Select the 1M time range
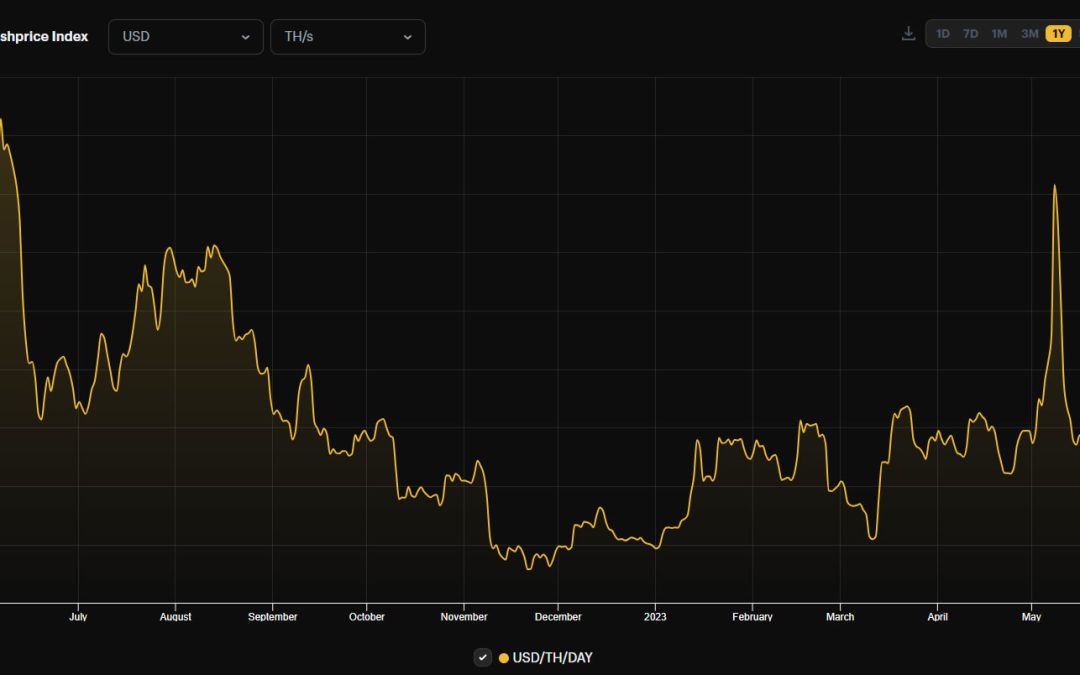1080x675 pixels. (x=999, y=34)
